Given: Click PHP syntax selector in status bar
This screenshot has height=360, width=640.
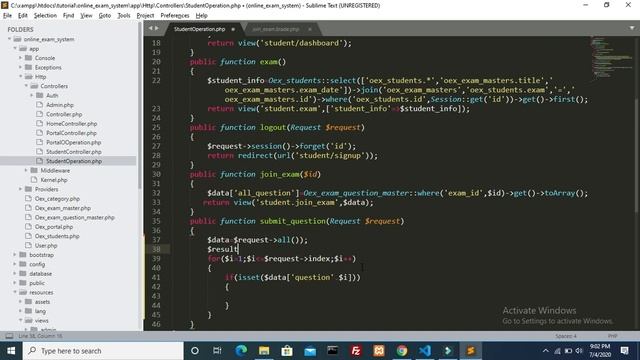Looking at the screenshot, I should click(x=612, y=336).
